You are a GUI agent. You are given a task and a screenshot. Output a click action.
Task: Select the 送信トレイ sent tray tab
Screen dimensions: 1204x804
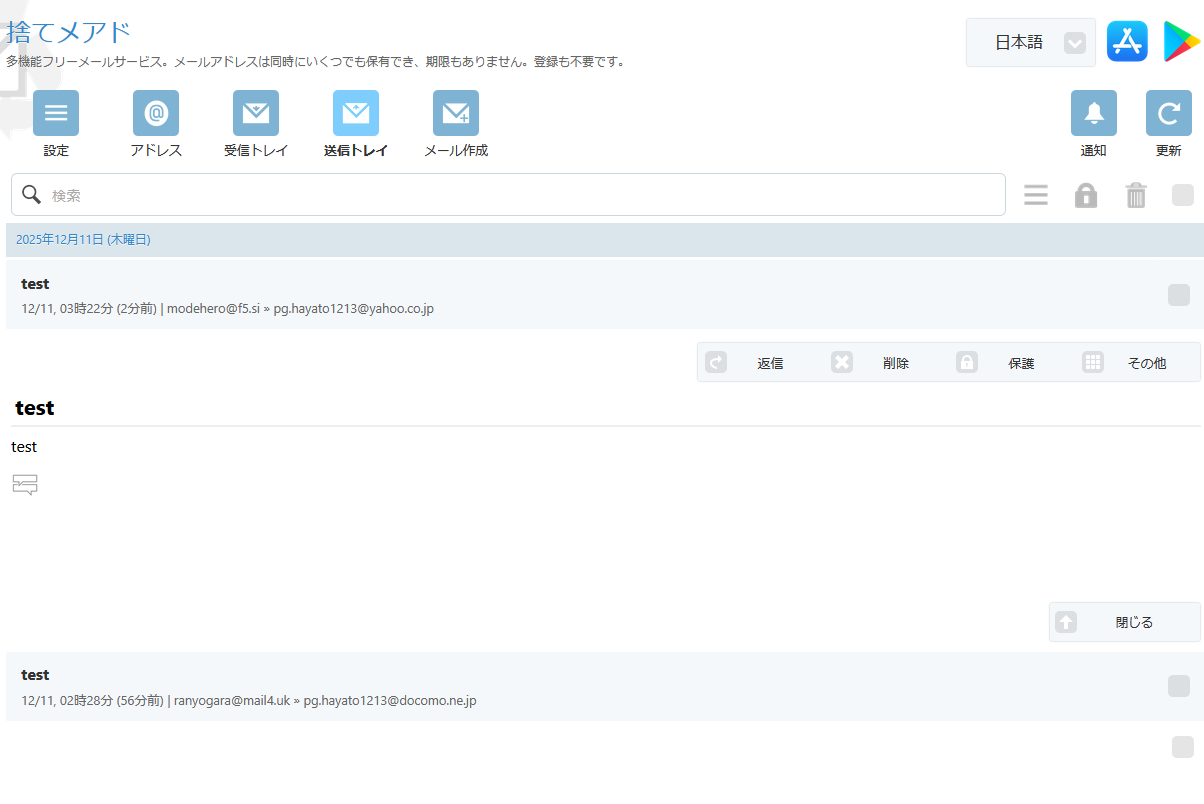click(356, 113)
